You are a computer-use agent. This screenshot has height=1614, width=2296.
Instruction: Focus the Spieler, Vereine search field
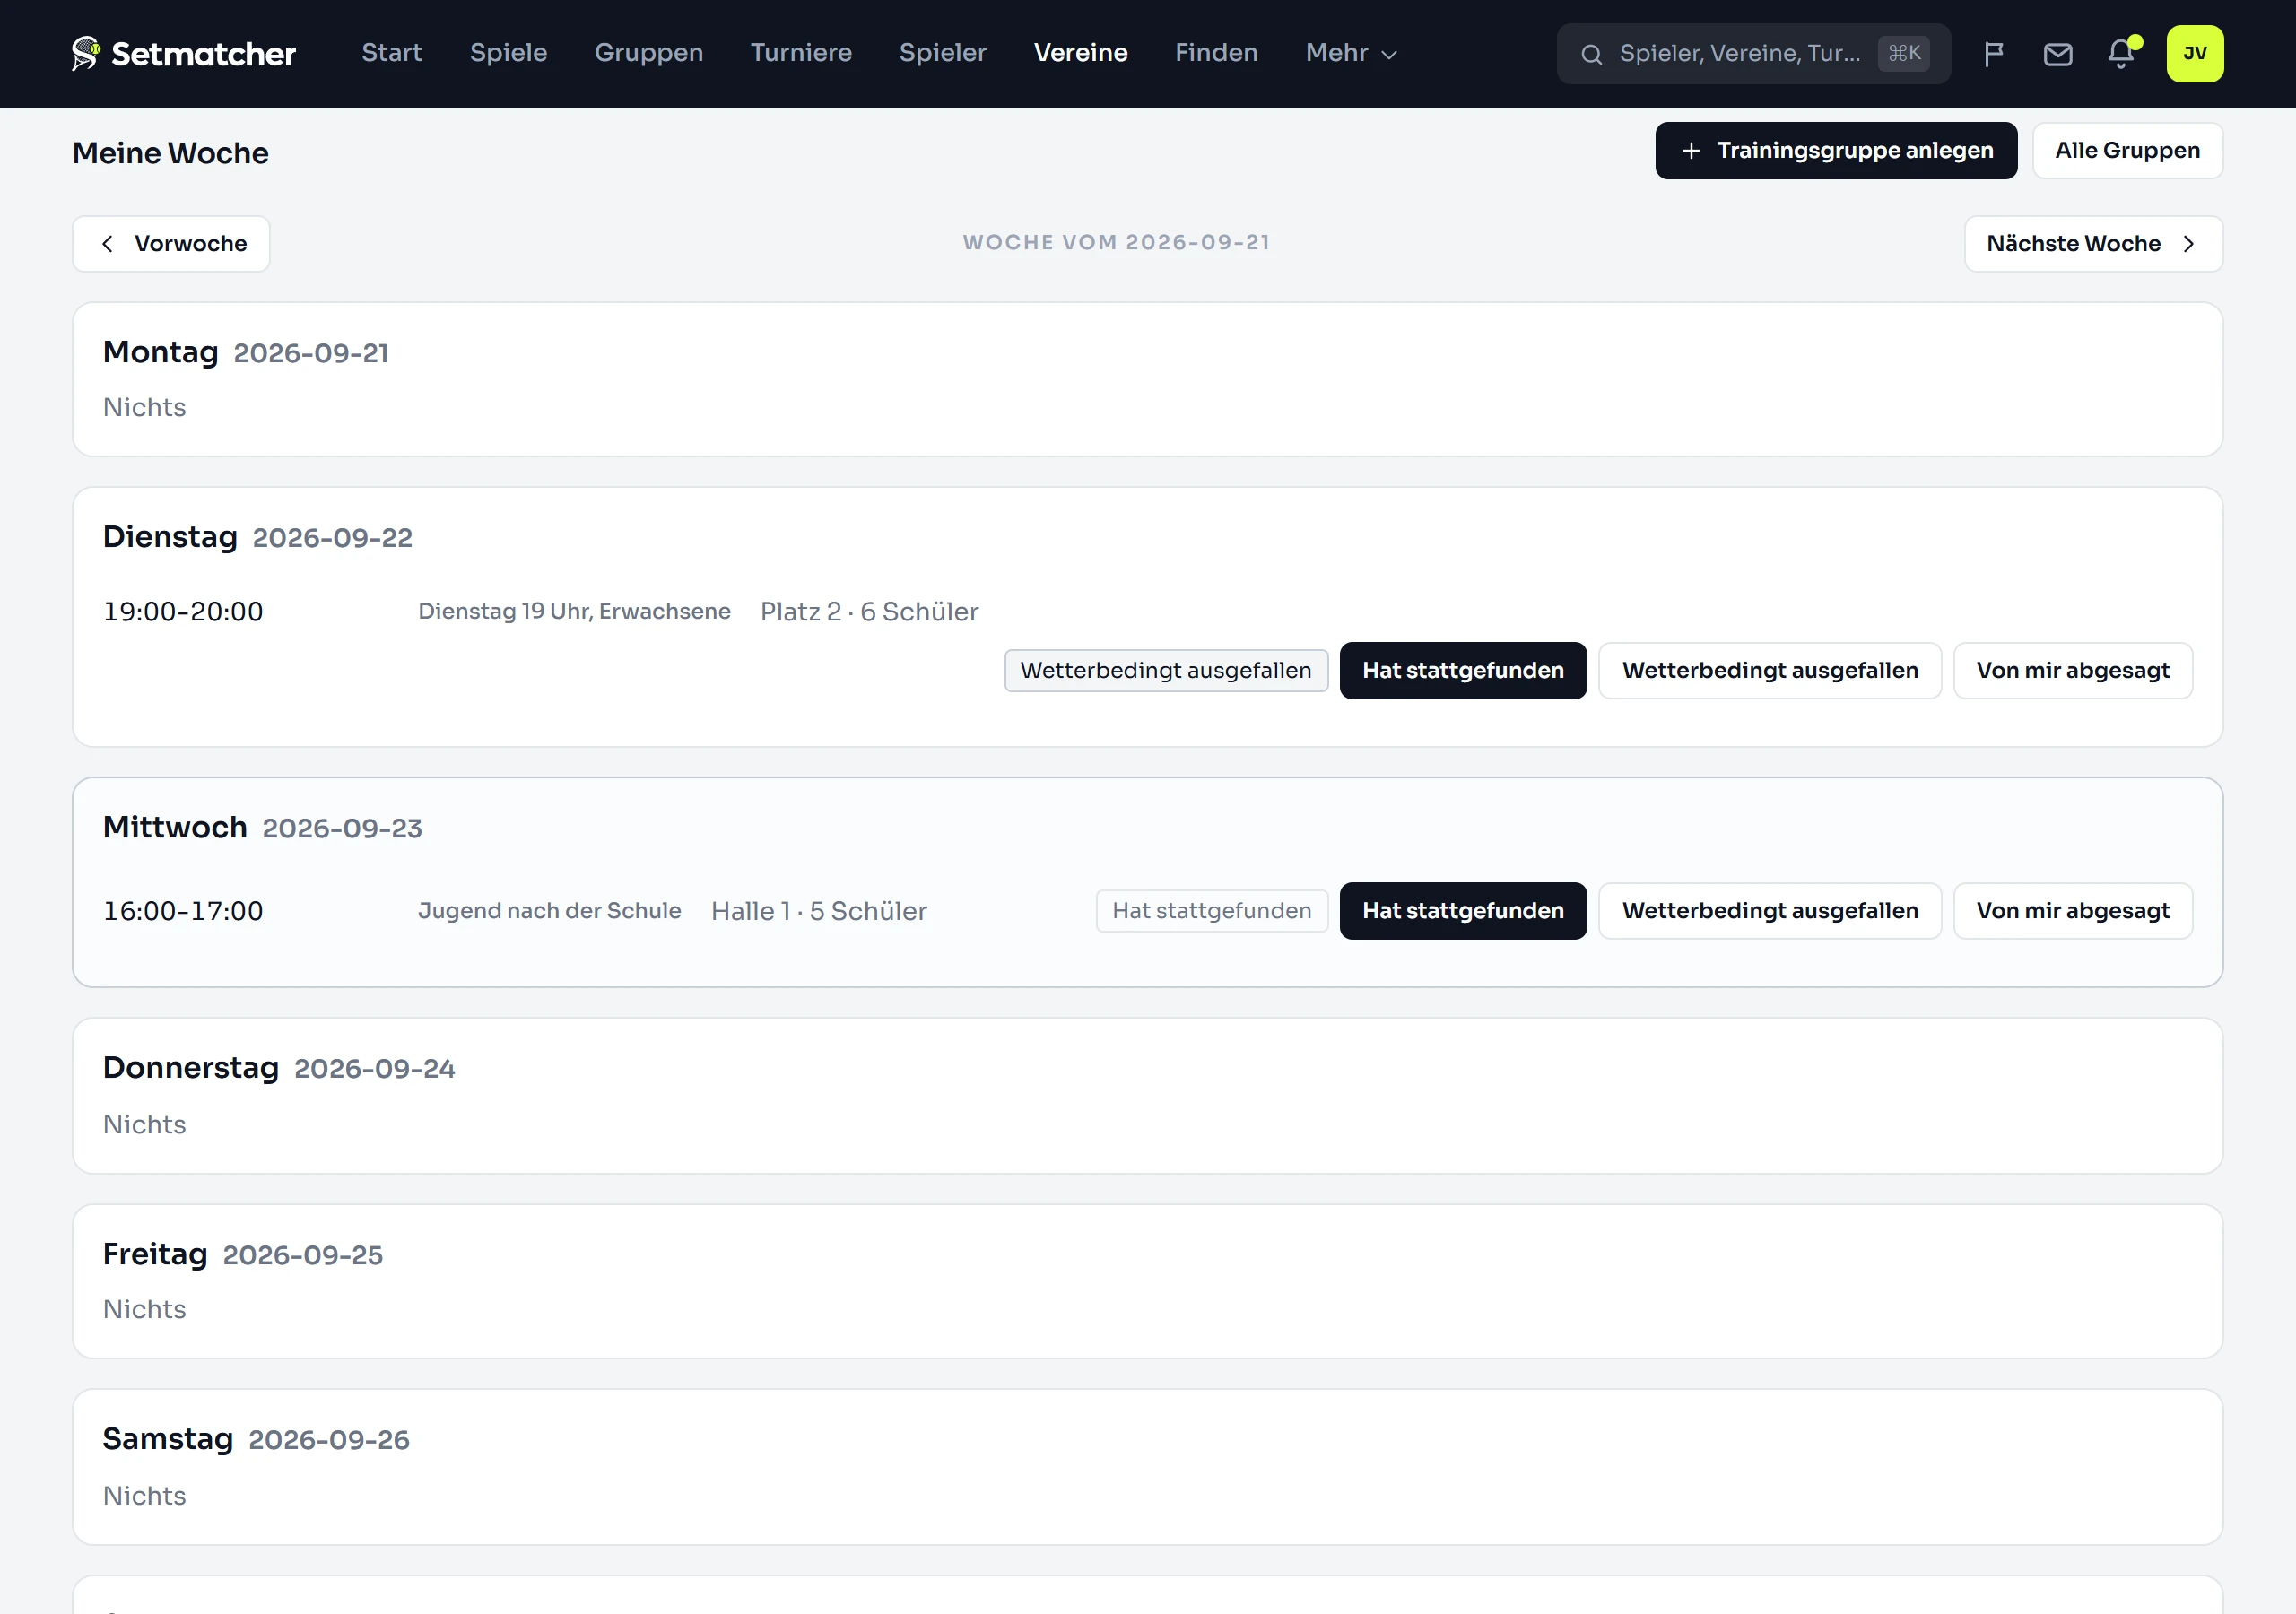pos(1753,54)
